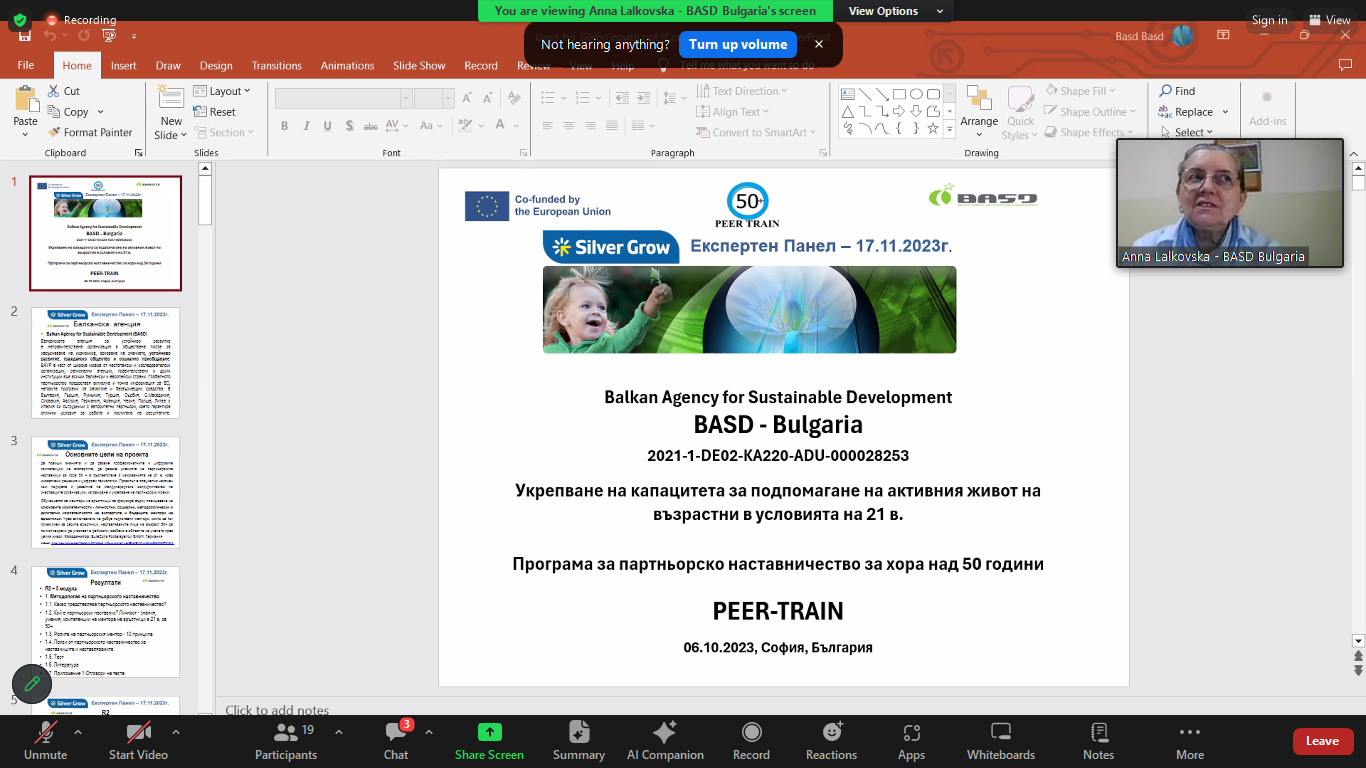Viewport: 1366px width, 768px height.
Task: Click the Paste clipboard icon
Action: click(26, 100)
